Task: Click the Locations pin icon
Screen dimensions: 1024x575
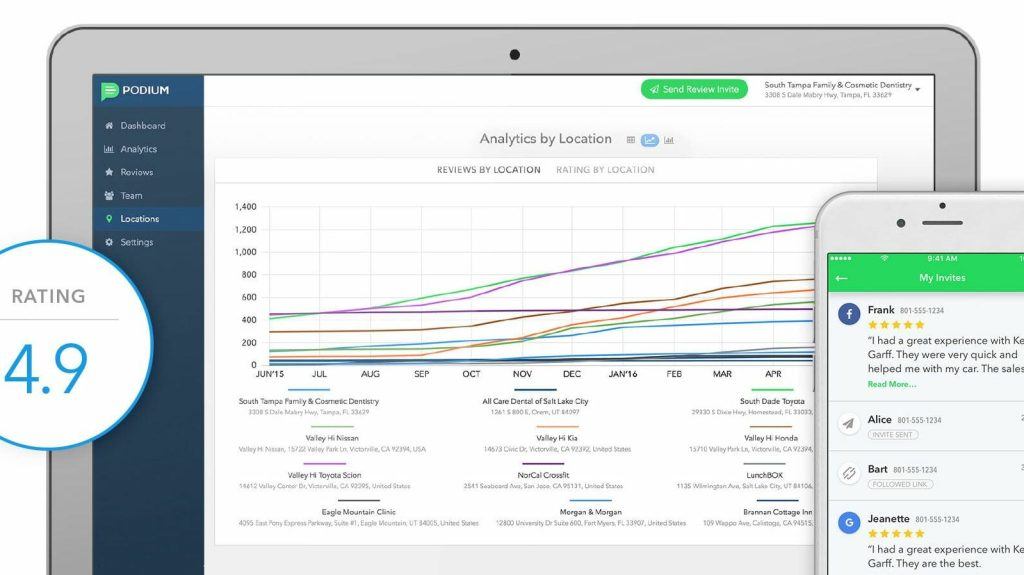Action: coord(109,219)
